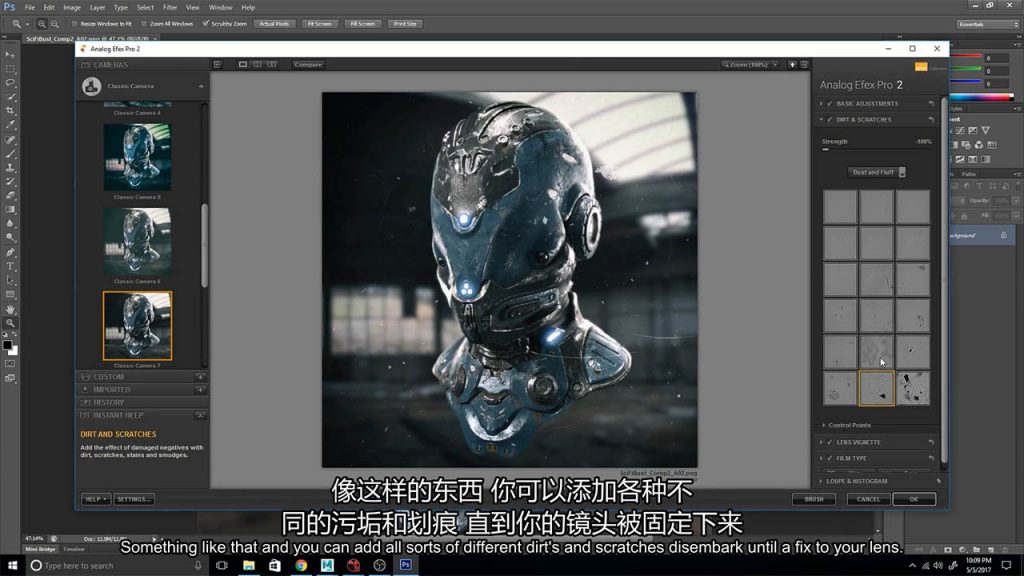Enable Zoom All Windows checkbox
The image size is (1024, 576).
tap(144, 24)
